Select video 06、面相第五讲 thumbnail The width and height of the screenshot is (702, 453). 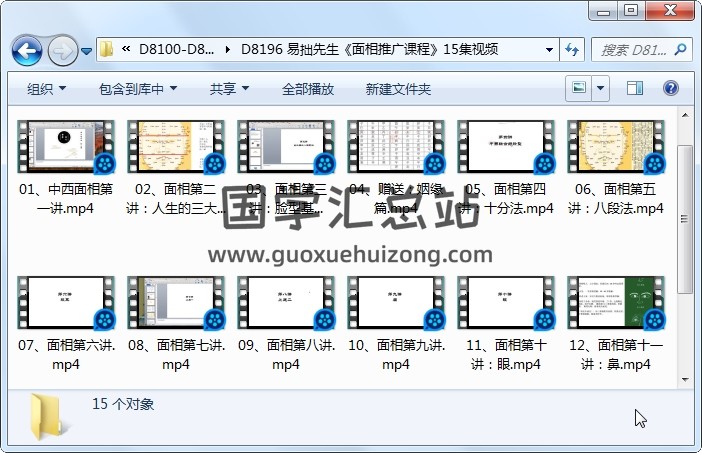pyautogui.click(x=616, y=147)
